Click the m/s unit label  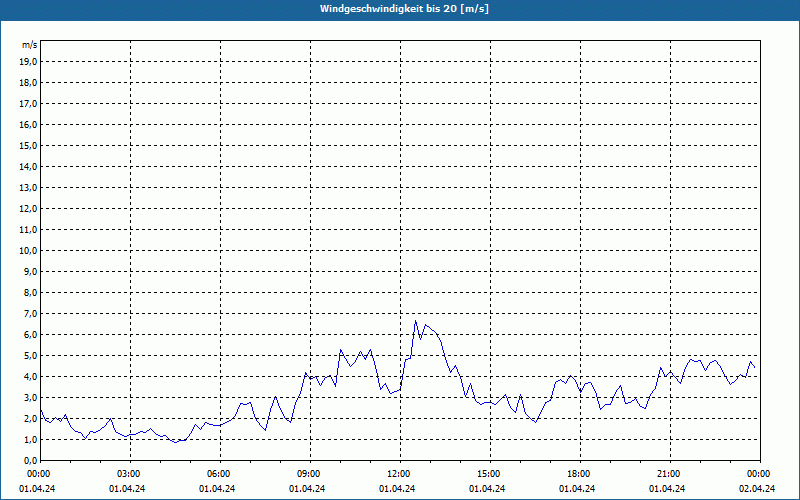29,45
